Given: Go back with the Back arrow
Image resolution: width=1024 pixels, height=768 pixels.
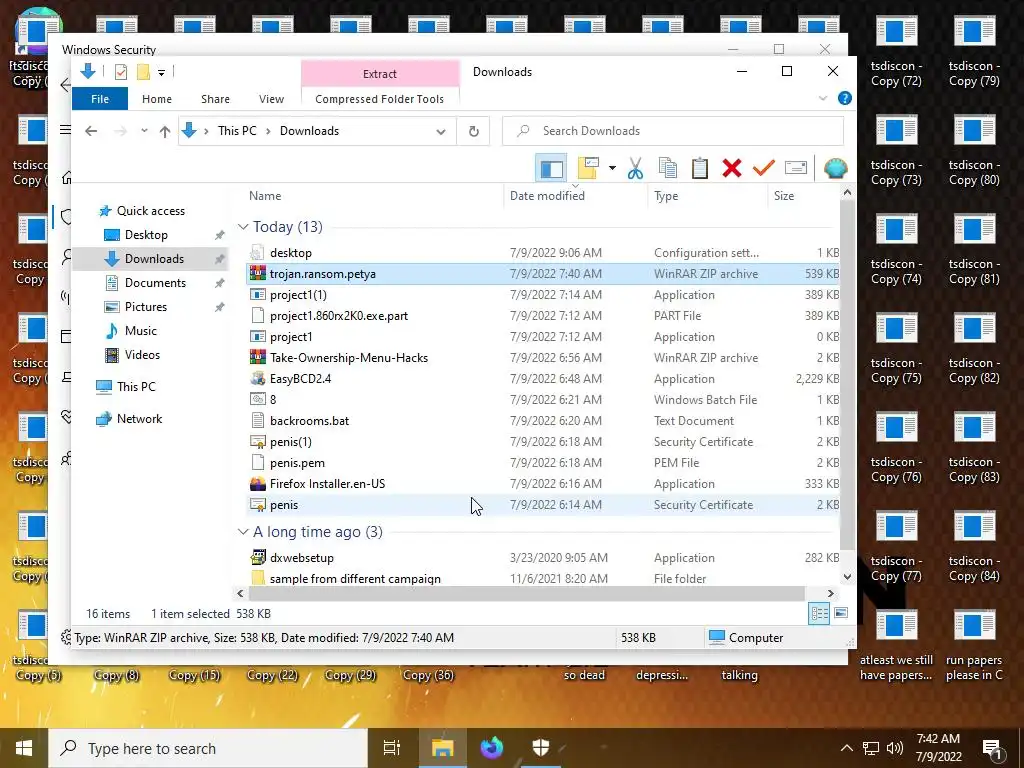Looking at the screenshot, I should pos(91,131).
